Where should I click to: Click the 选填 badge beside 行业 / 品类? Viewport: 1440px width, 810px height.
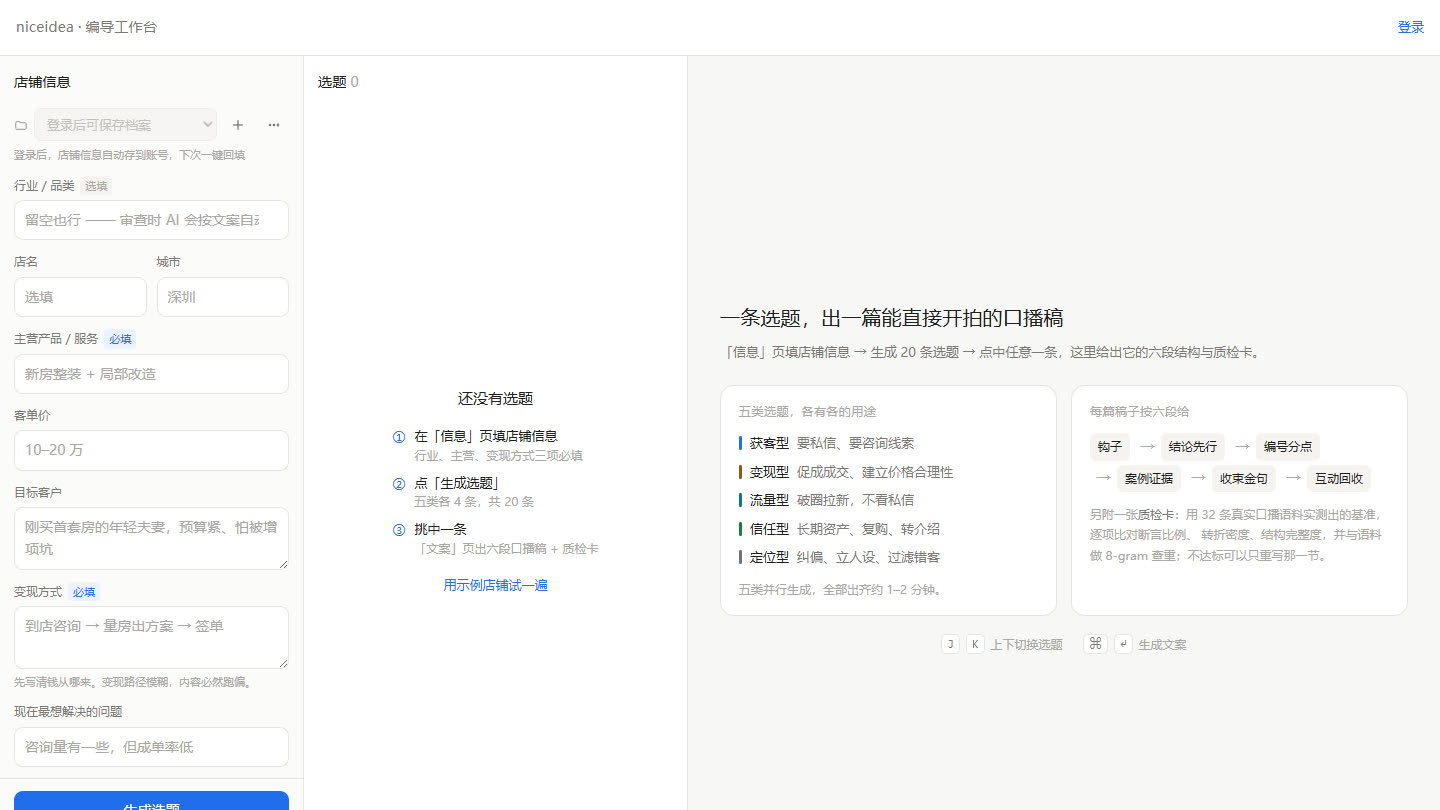pos(96,186)
